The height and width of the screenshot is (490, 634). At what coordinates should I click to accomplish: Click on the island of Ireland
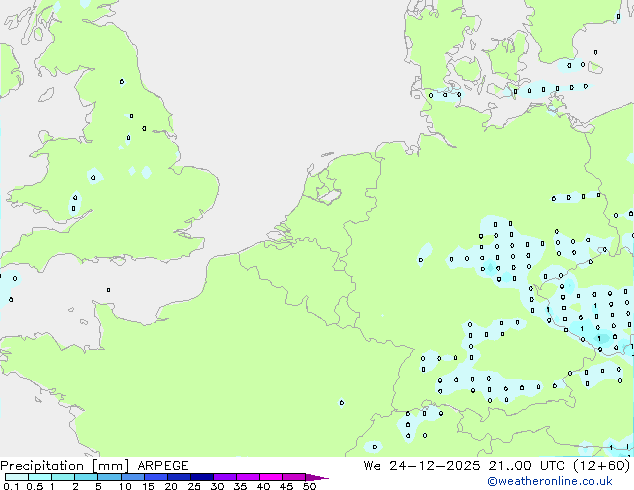(x=8, y=70)
